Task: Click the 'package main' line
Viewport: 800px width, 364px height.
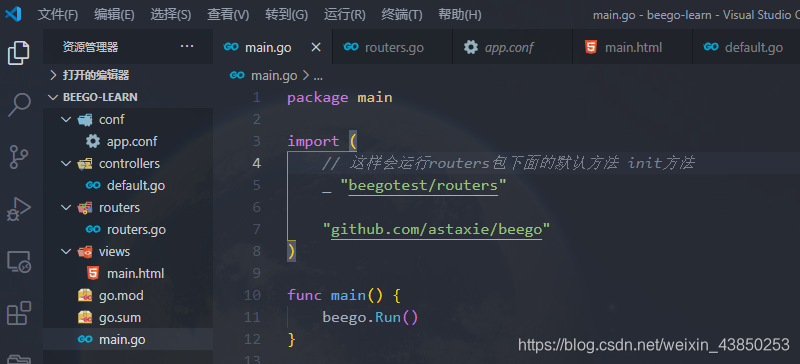Action: (x=340, y=98)
